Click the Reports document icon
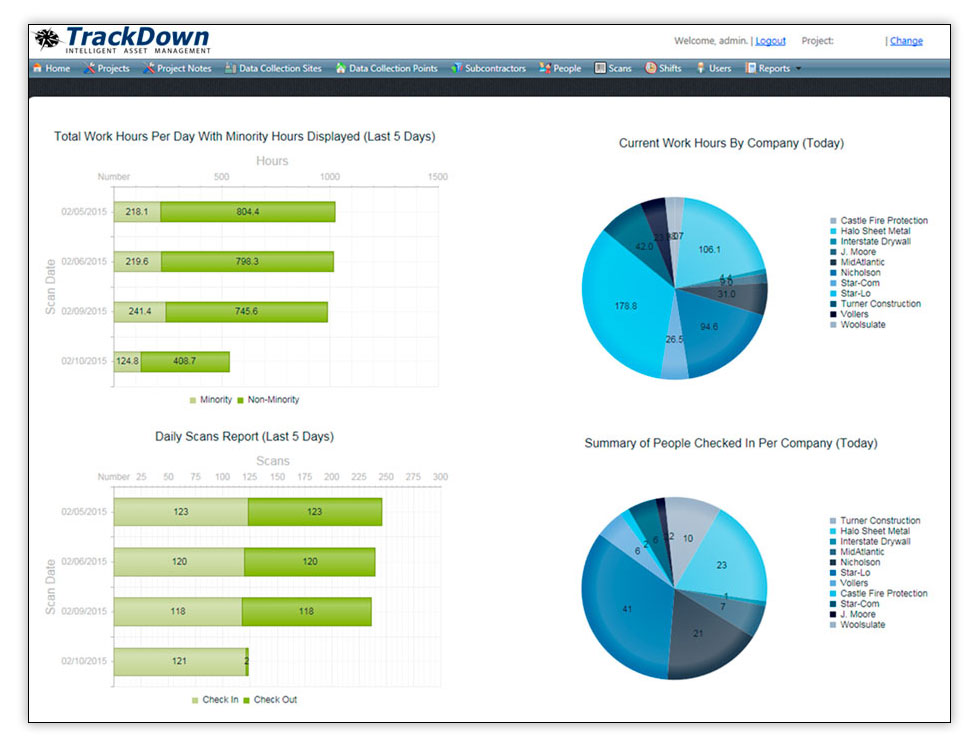 [751, 68]
